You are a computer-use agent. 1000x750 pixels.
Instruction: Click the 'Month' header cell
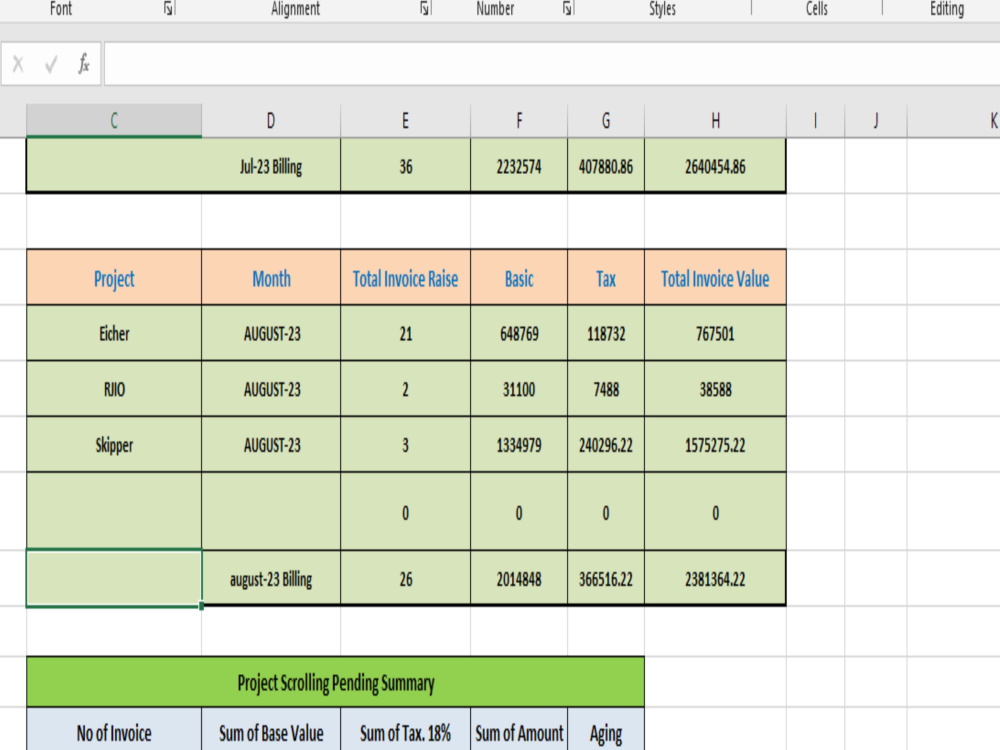[x=271, y=278]
